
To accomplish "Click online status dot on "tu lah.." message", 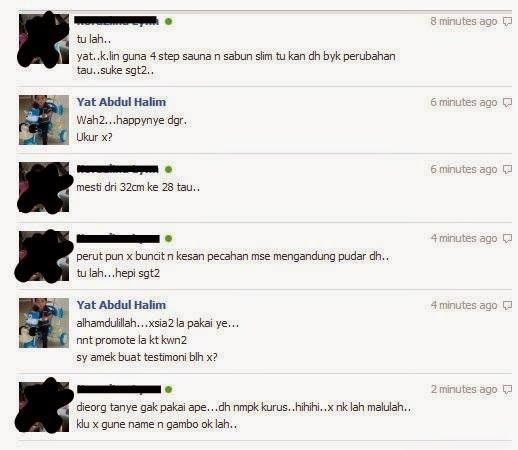I will [169, 22].
